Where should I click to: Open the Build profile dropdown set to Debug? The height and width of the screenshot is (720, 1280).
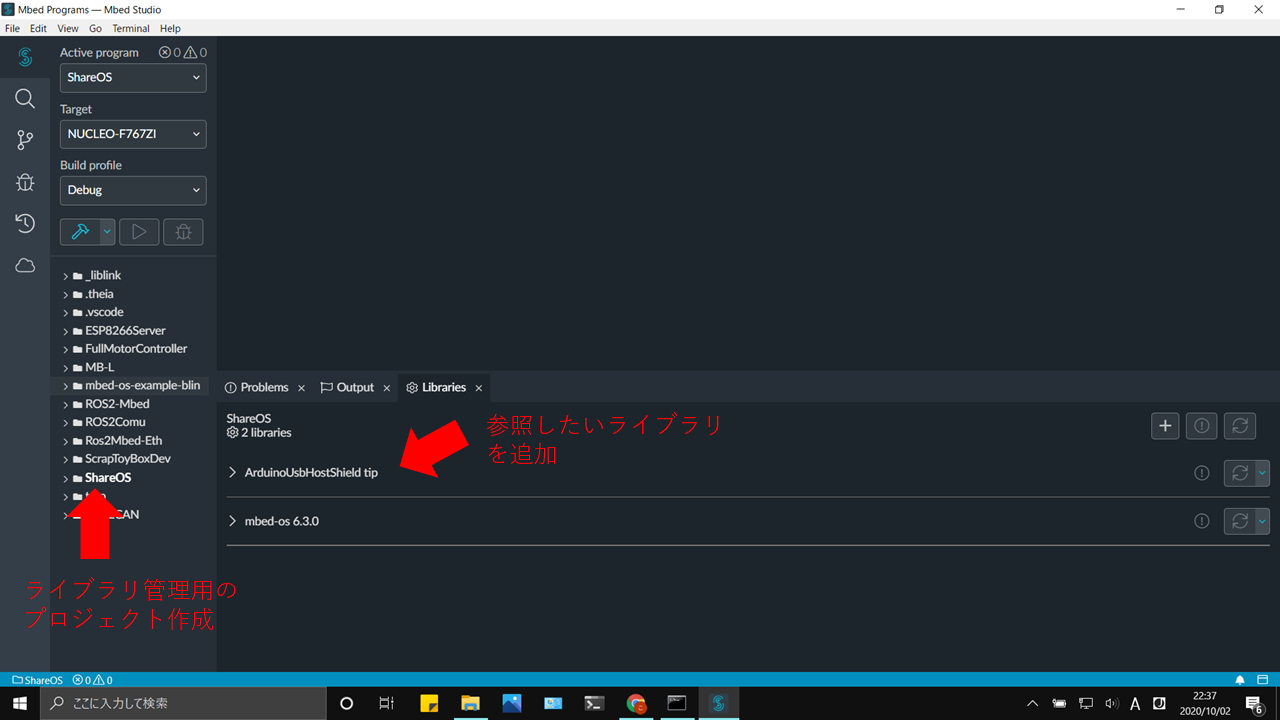(133, 190)
